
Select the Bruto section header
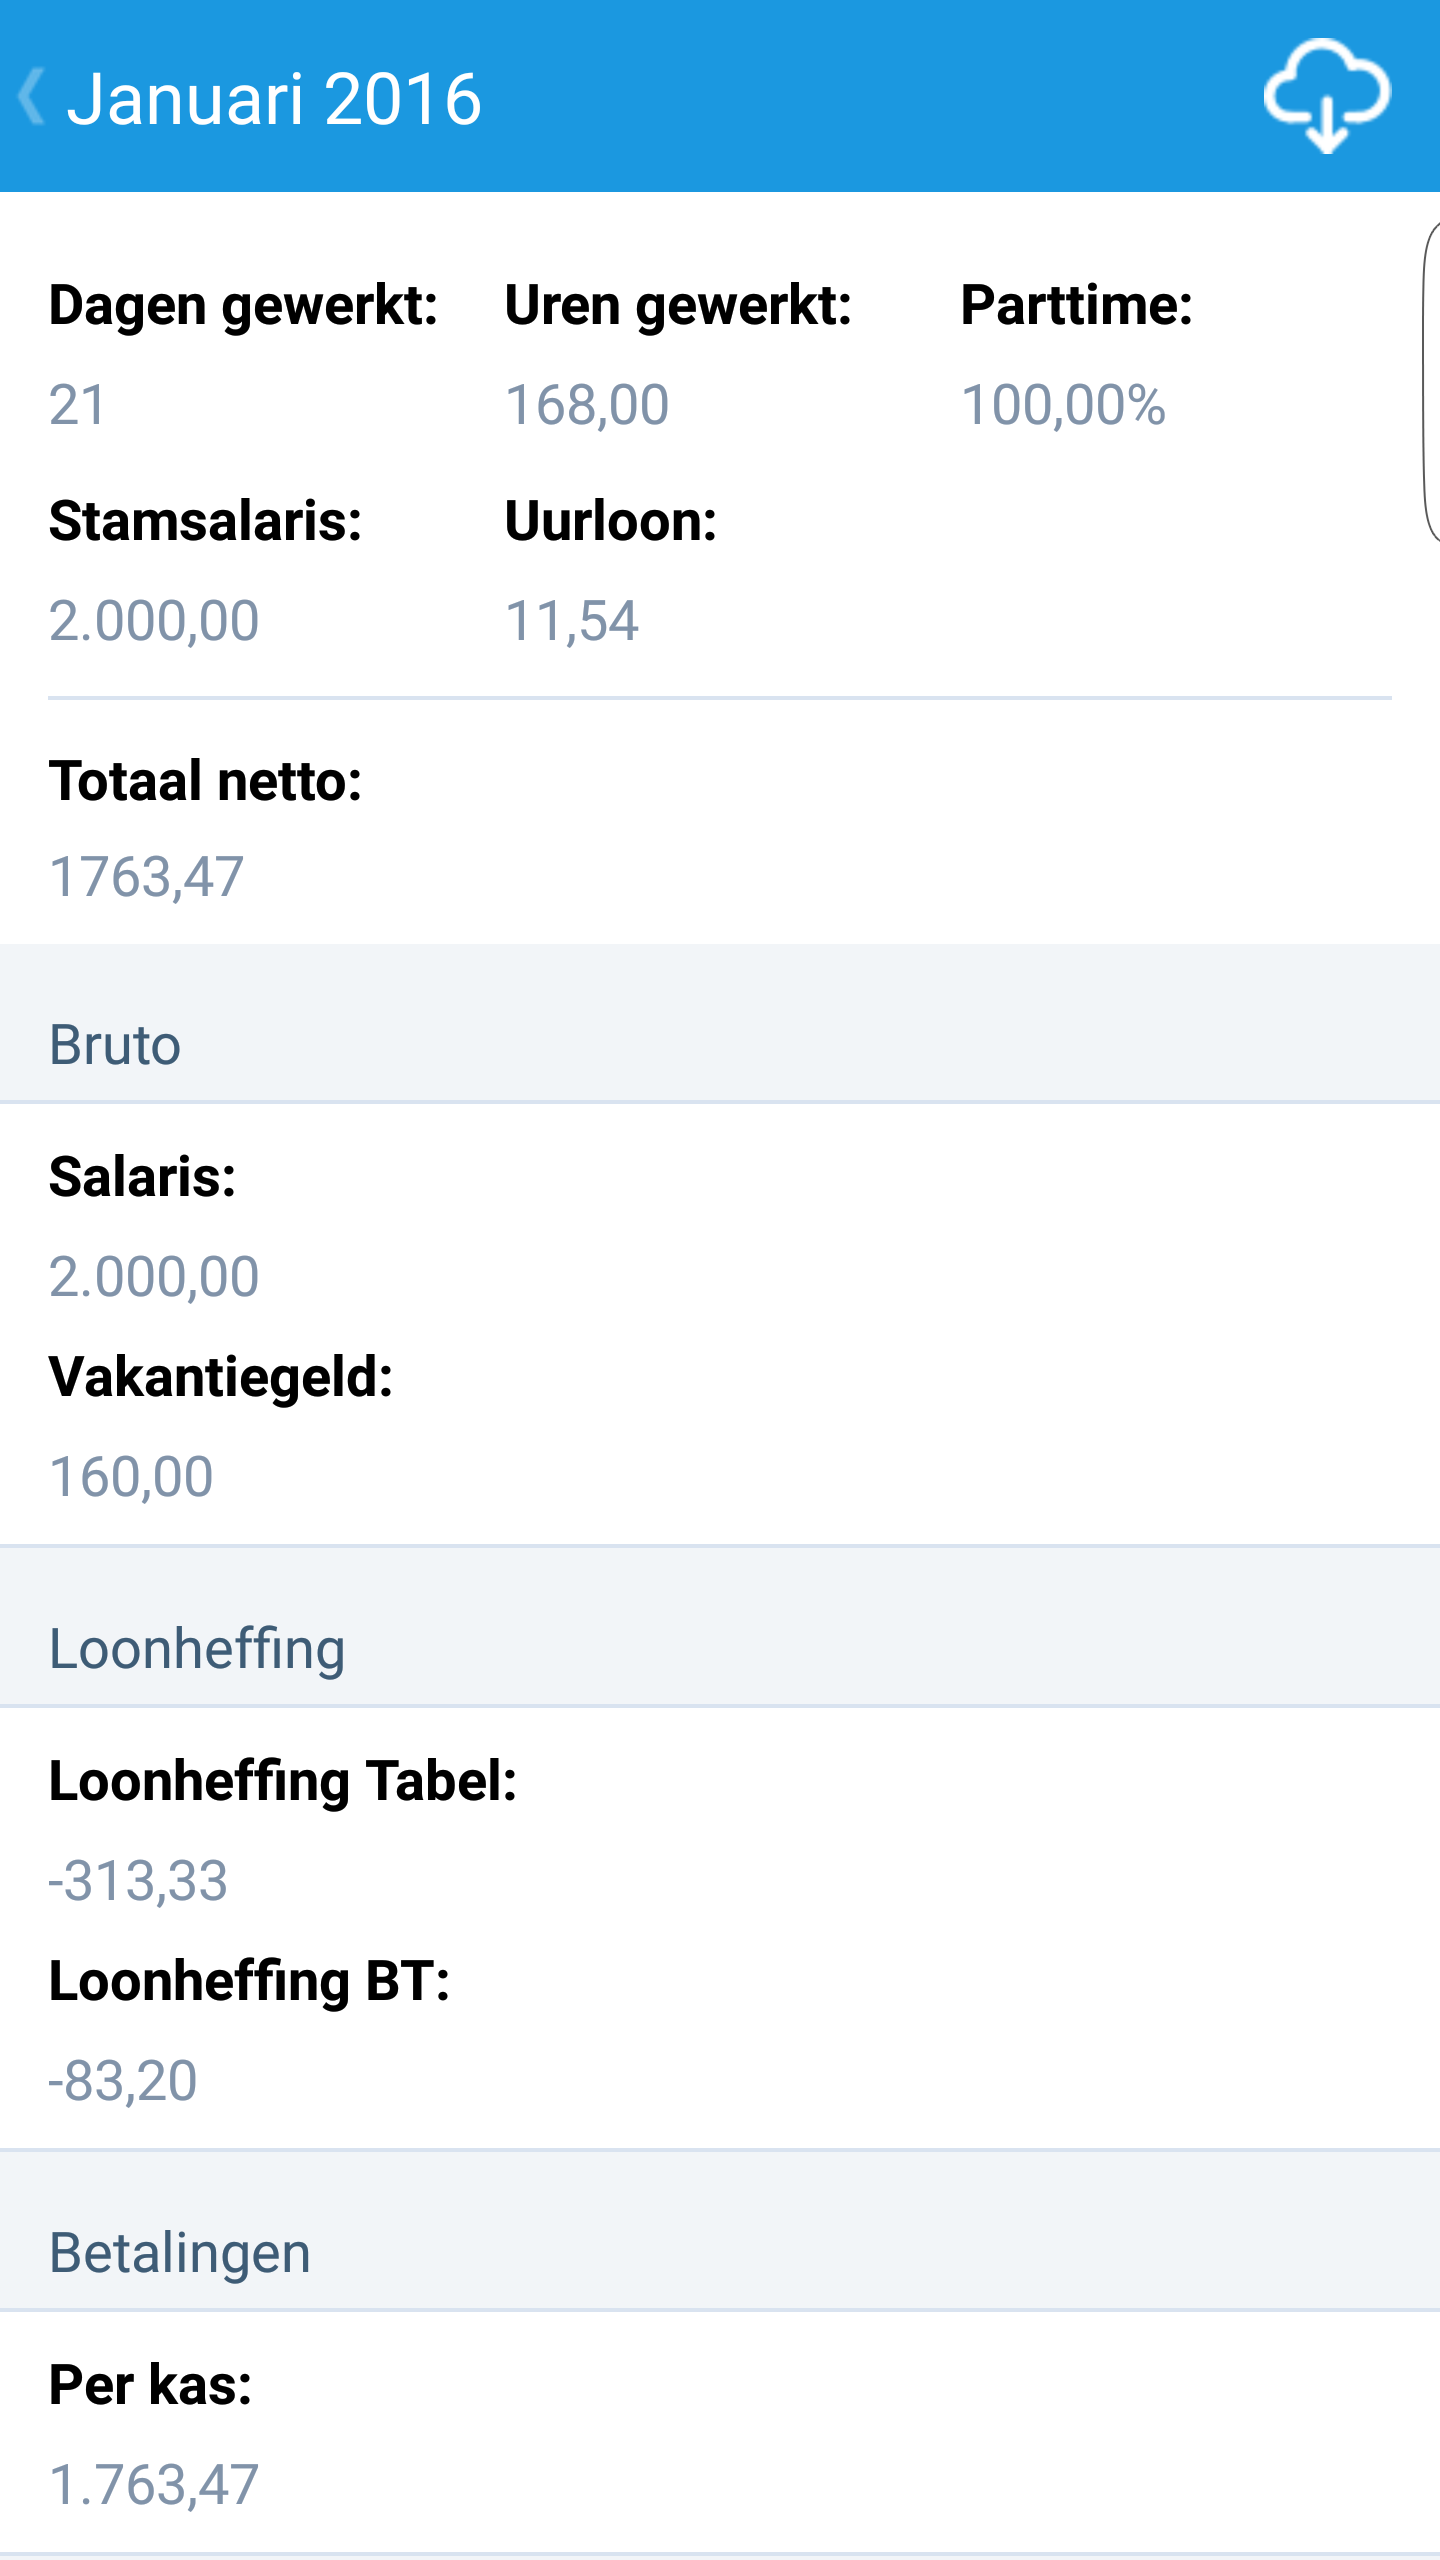[115, 1045]
